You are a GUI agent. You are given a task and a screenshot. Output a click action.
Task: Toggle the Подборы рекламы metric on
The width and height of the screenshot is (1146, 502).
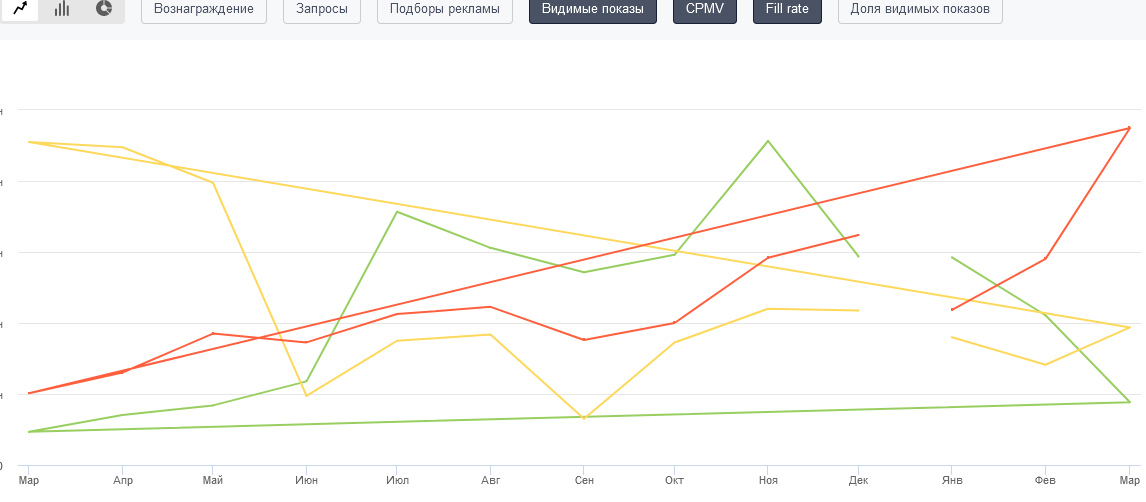[445, 9]
